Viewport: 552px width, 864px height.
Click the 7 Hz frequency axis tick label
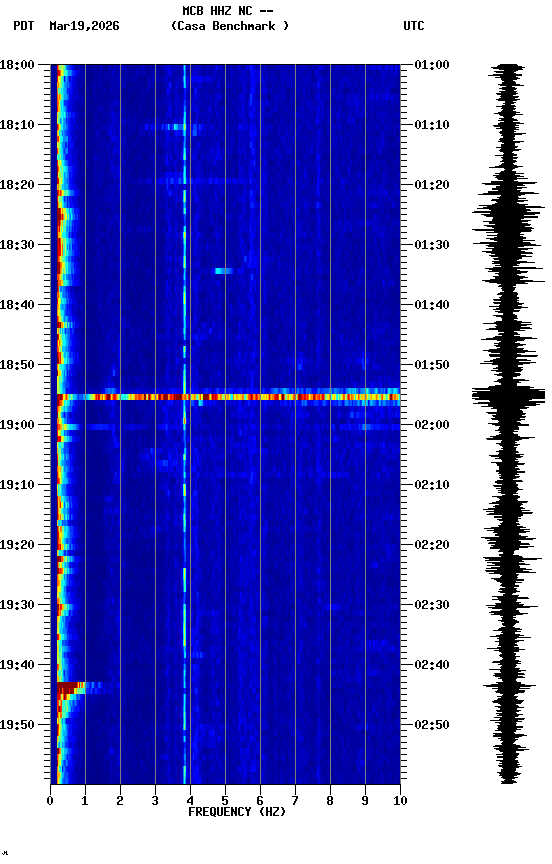coord(295,801)
